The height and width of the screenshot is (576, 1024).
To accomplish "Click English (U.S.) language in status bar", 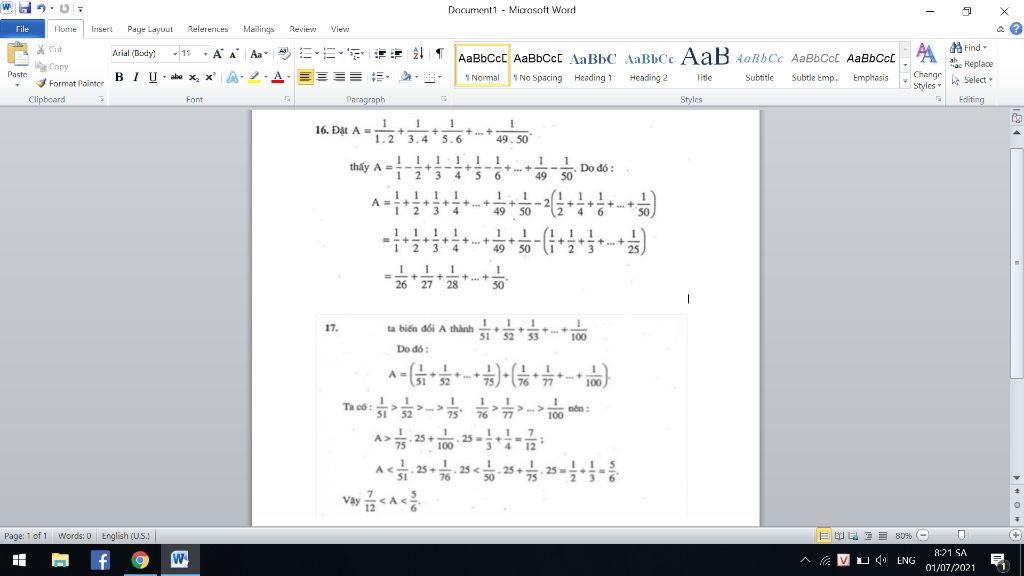I will [x=126, y=536].
